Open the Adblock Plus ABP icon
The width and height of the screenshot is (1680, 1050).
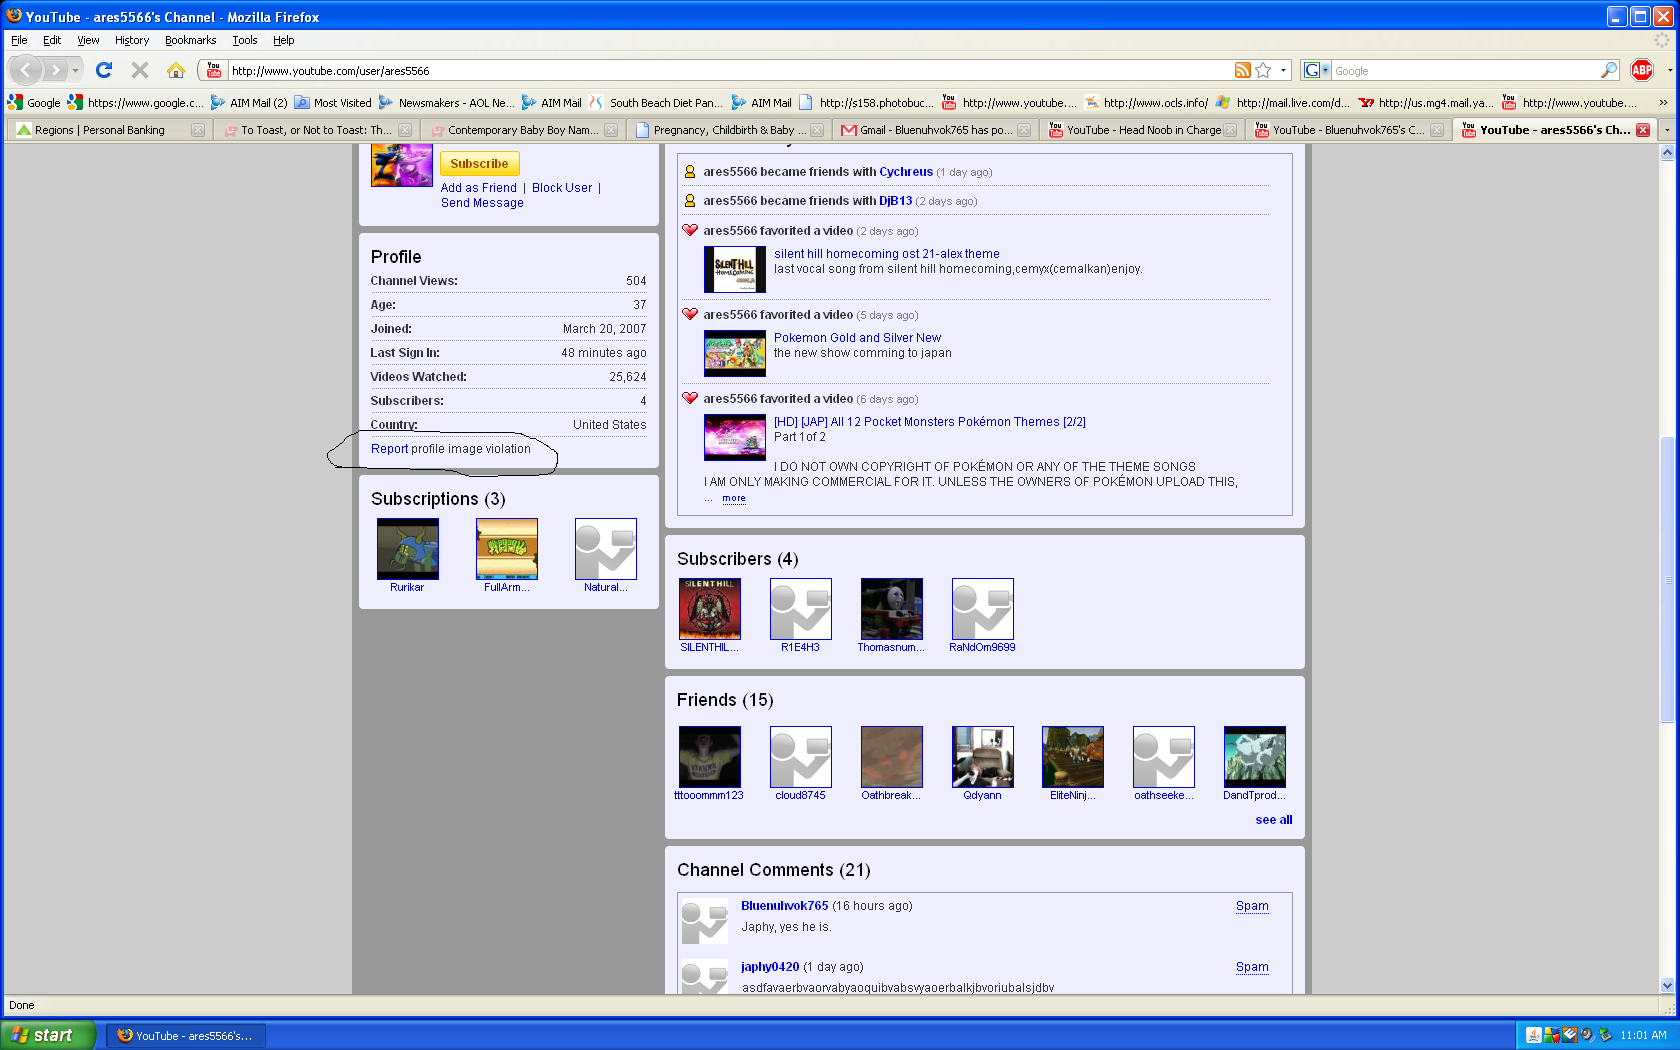point(1642,70)
